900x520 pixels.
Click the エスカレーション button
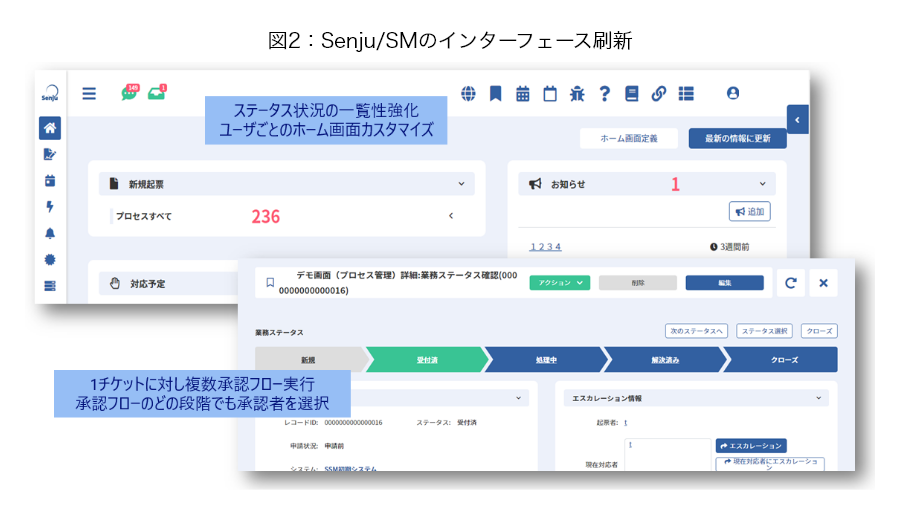751,446
